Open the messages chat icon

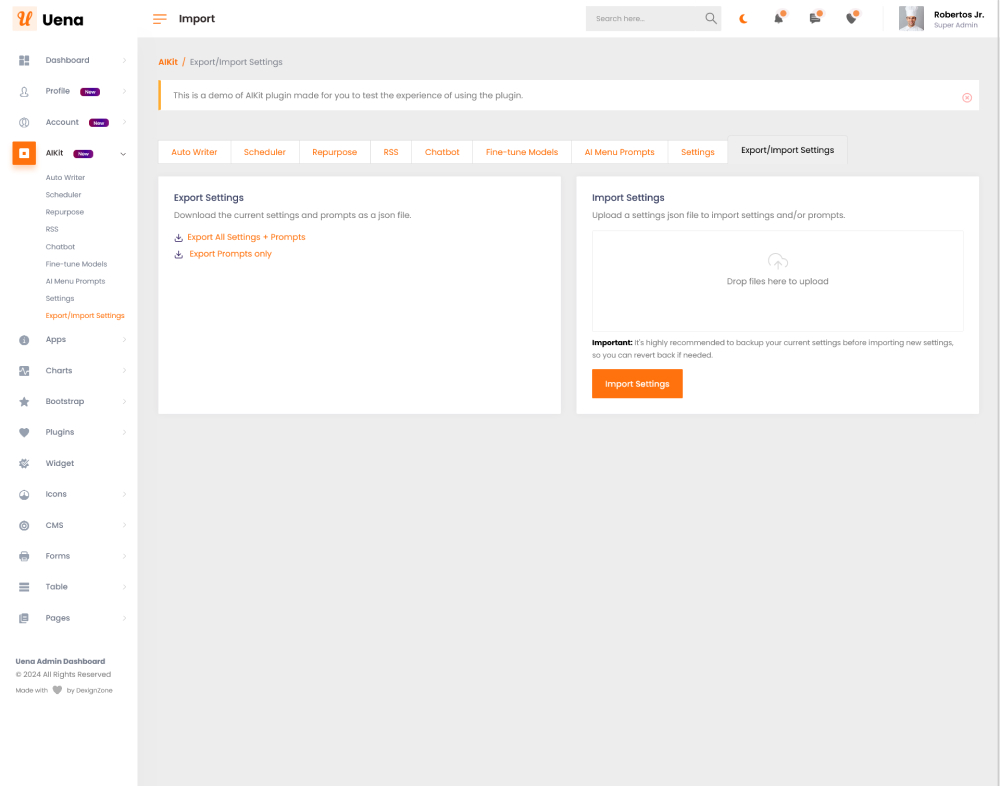point(815,18)
